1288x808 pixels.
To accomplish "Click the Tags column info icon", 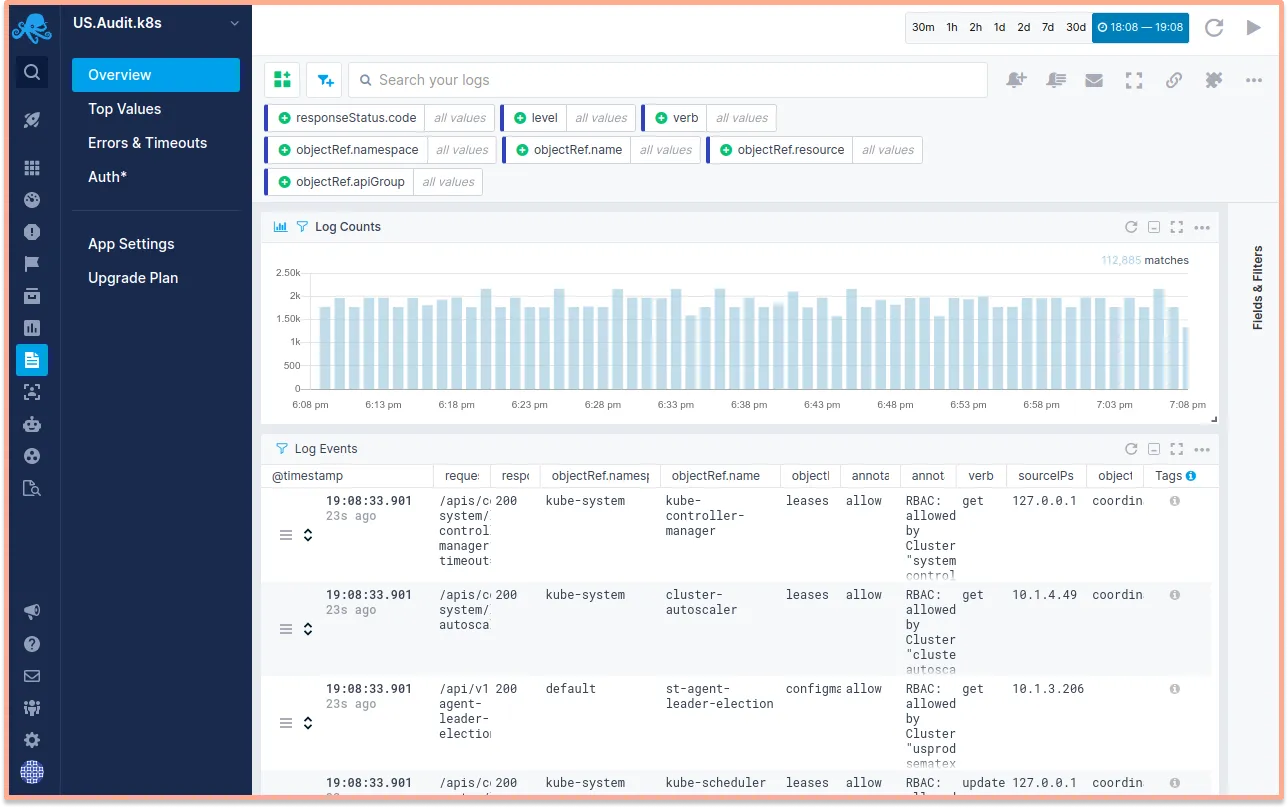I will (x=1190, y=476).
